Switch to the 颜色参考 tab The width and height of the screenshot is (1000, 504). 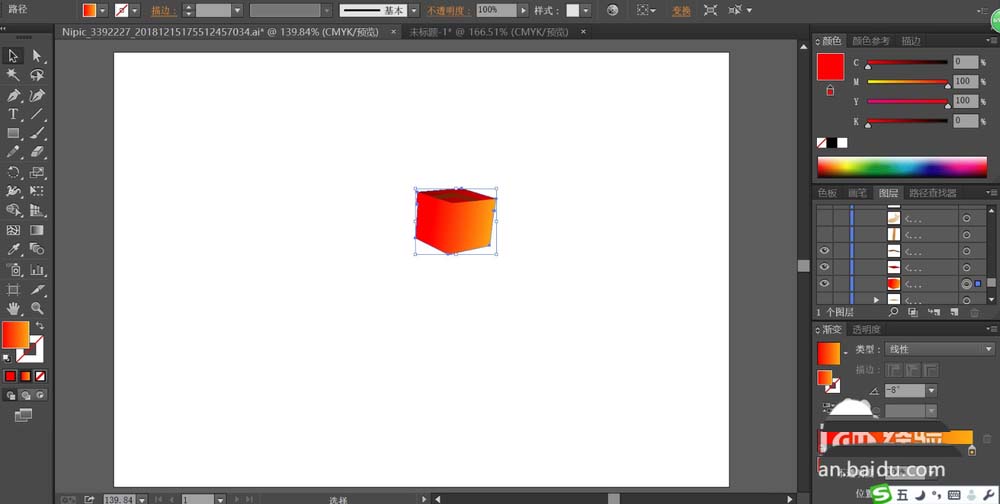[x=871, y=41]
